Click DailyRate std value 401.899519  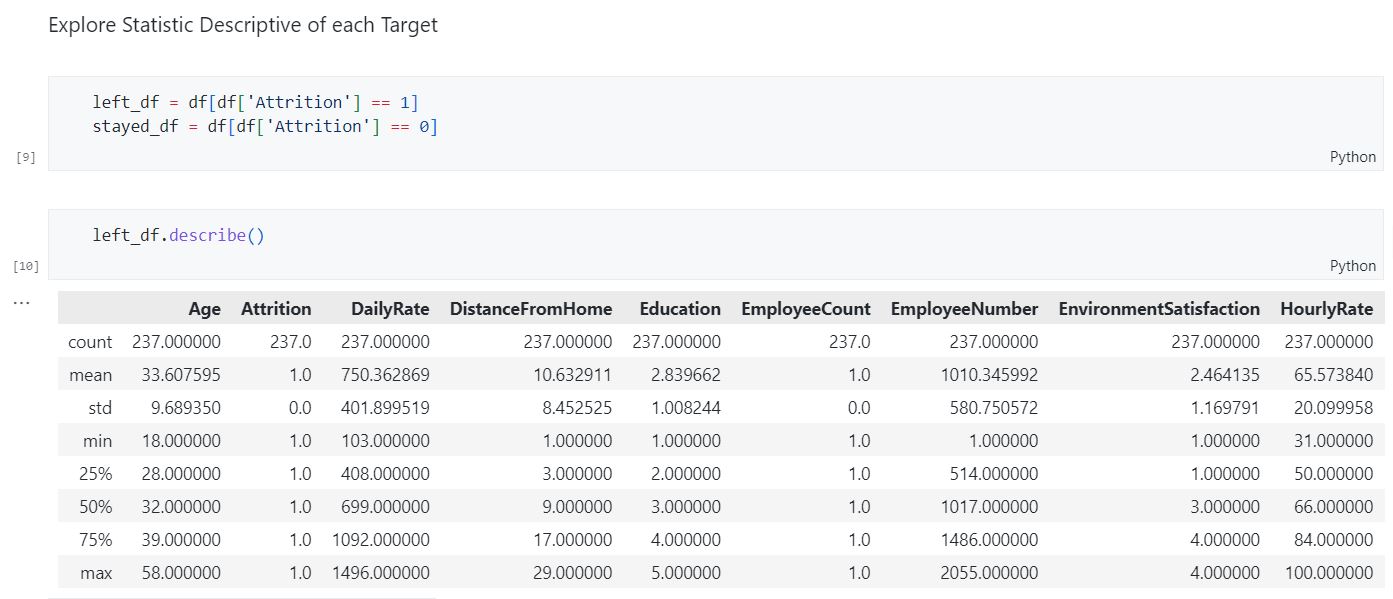(x=385, y=408)
